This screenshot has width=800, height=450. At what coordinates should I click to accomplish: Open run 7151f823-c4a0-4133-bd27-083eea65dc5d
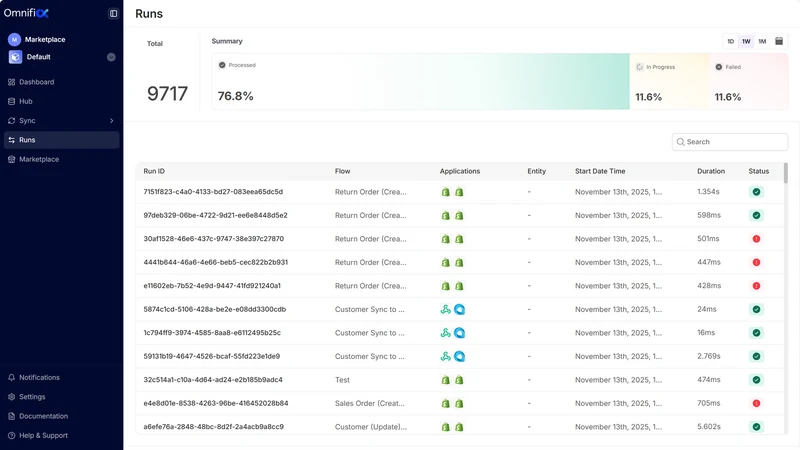coord(213,192)
